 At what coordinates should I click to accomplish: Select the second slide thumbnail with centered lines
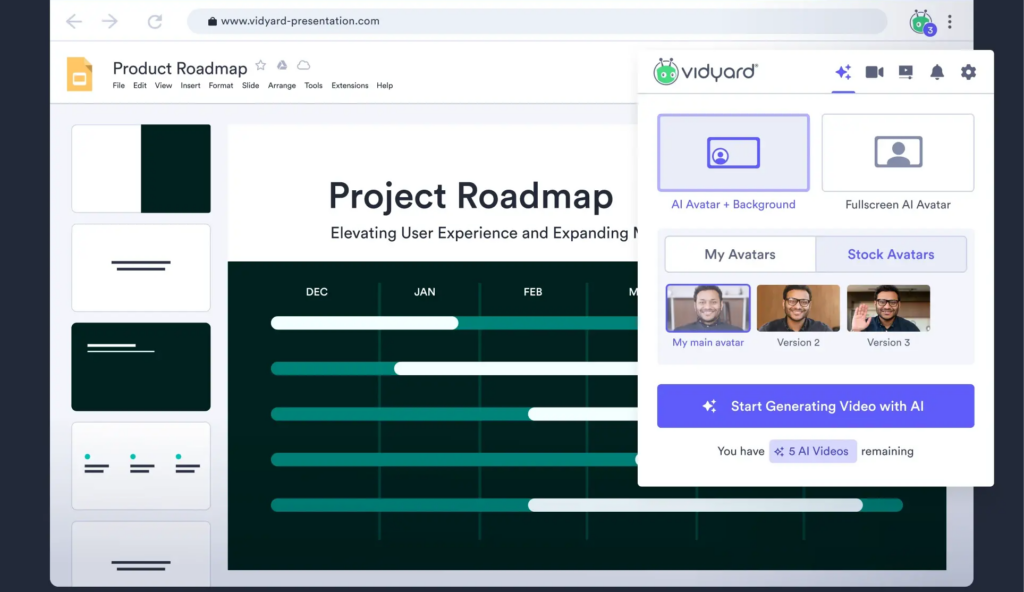coord(141,268)
